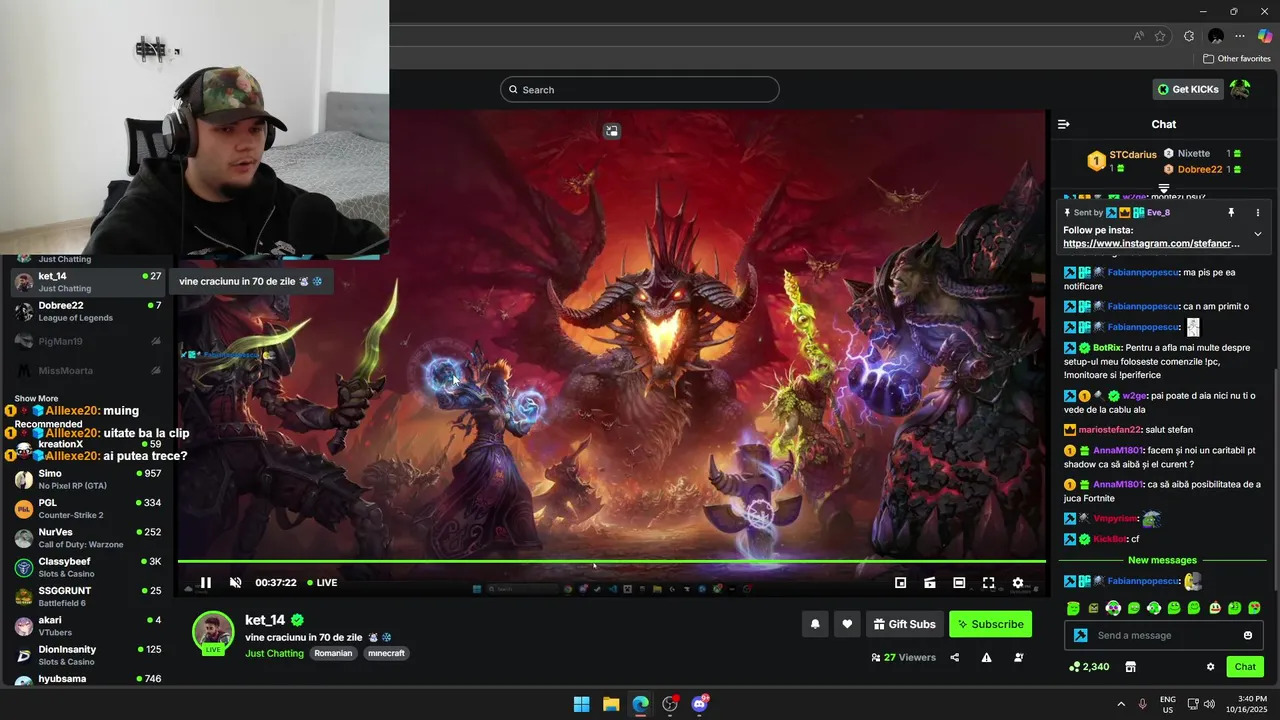This screenshot has height=720, width=1280.
Task: Click Dobree22 on the gift leaderboard
Action: [1200, 169]
